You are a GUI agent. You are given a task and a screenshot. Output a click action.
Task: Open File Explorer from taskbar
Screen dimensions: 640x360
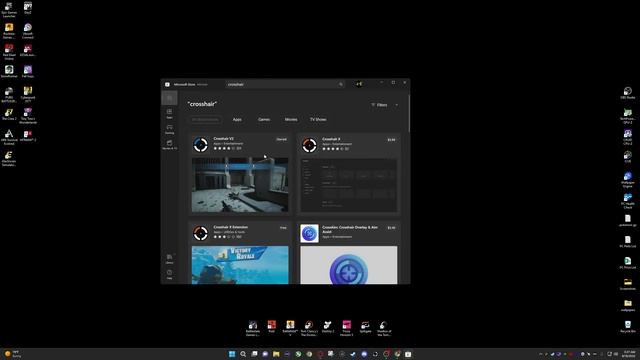pos(276,354)
